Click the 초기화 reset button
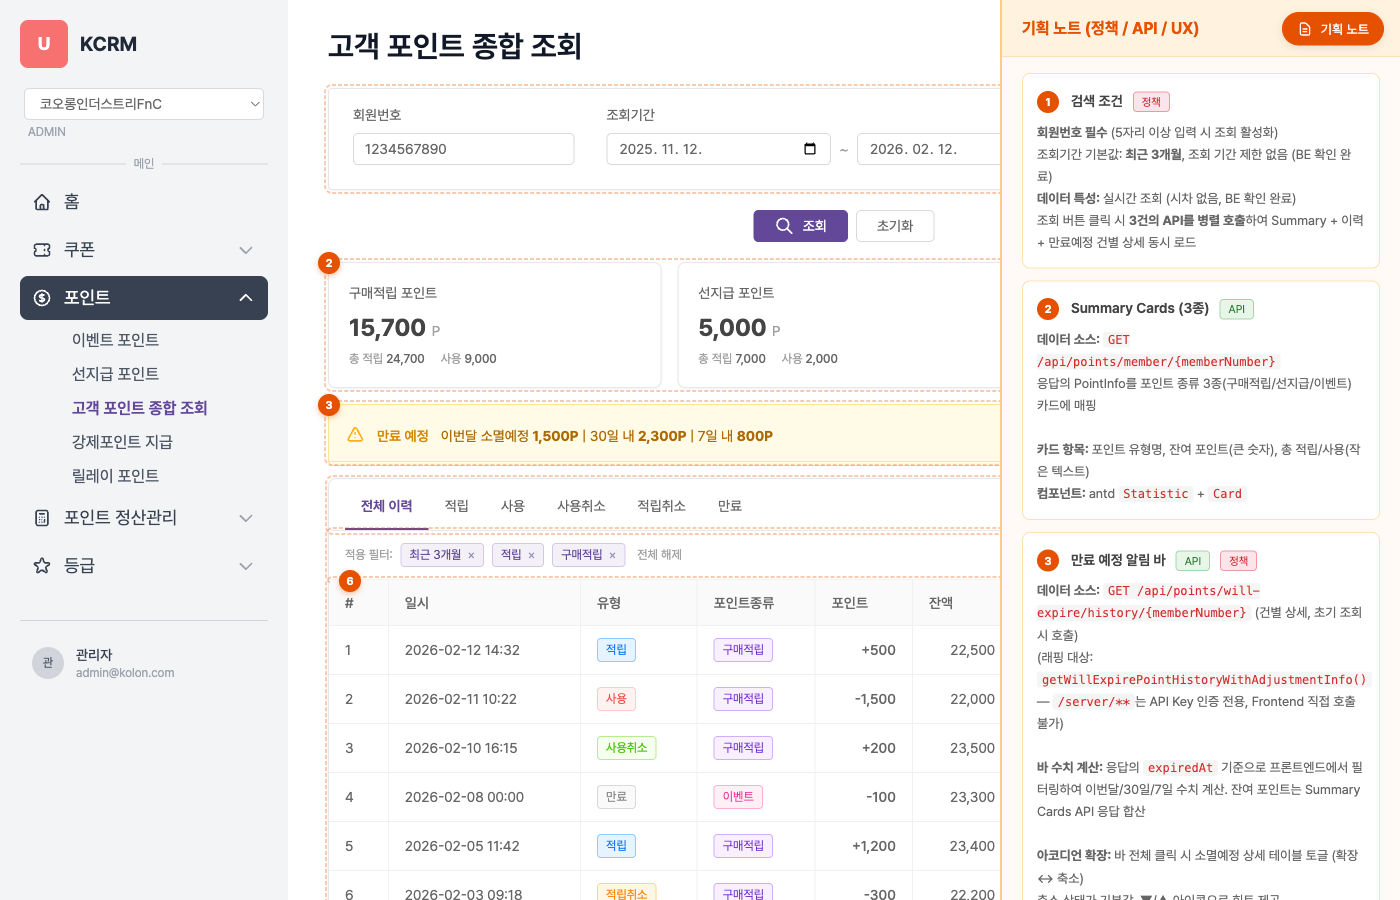This screenshot has width=1400, height=900. tap(895, 226)
